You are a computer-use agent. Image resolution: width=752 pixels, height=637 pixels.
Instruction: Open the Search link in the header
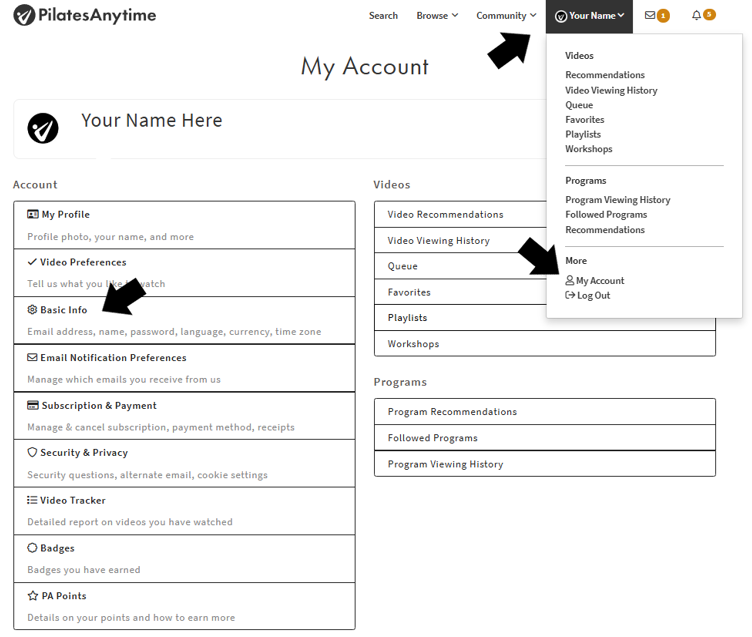[x=383, y=15]
